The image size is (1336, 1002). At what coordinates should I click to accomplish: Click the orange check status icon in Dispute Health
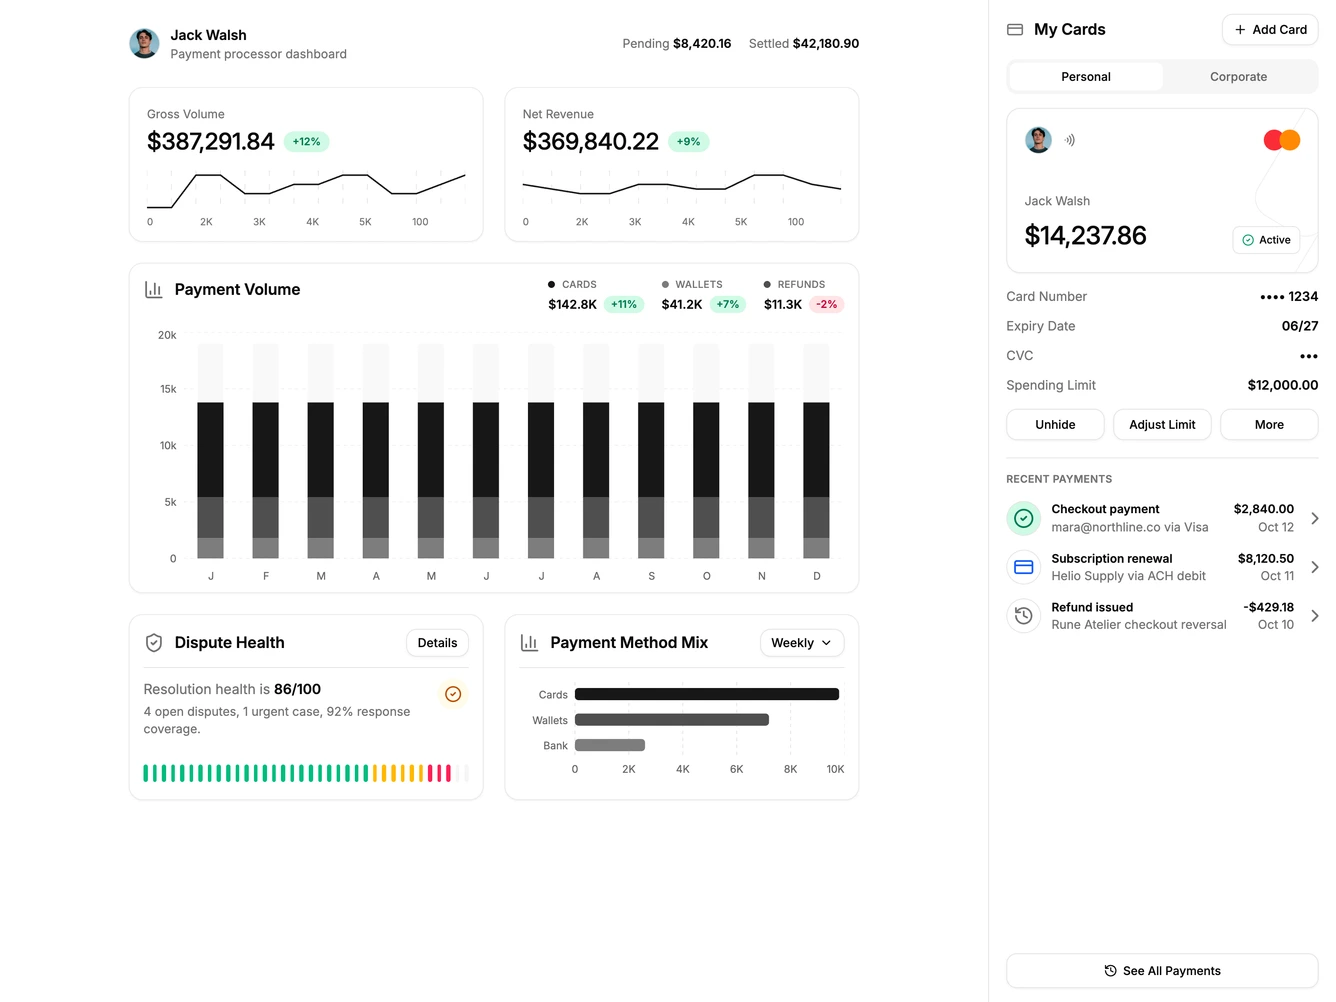tap(453, 694)
